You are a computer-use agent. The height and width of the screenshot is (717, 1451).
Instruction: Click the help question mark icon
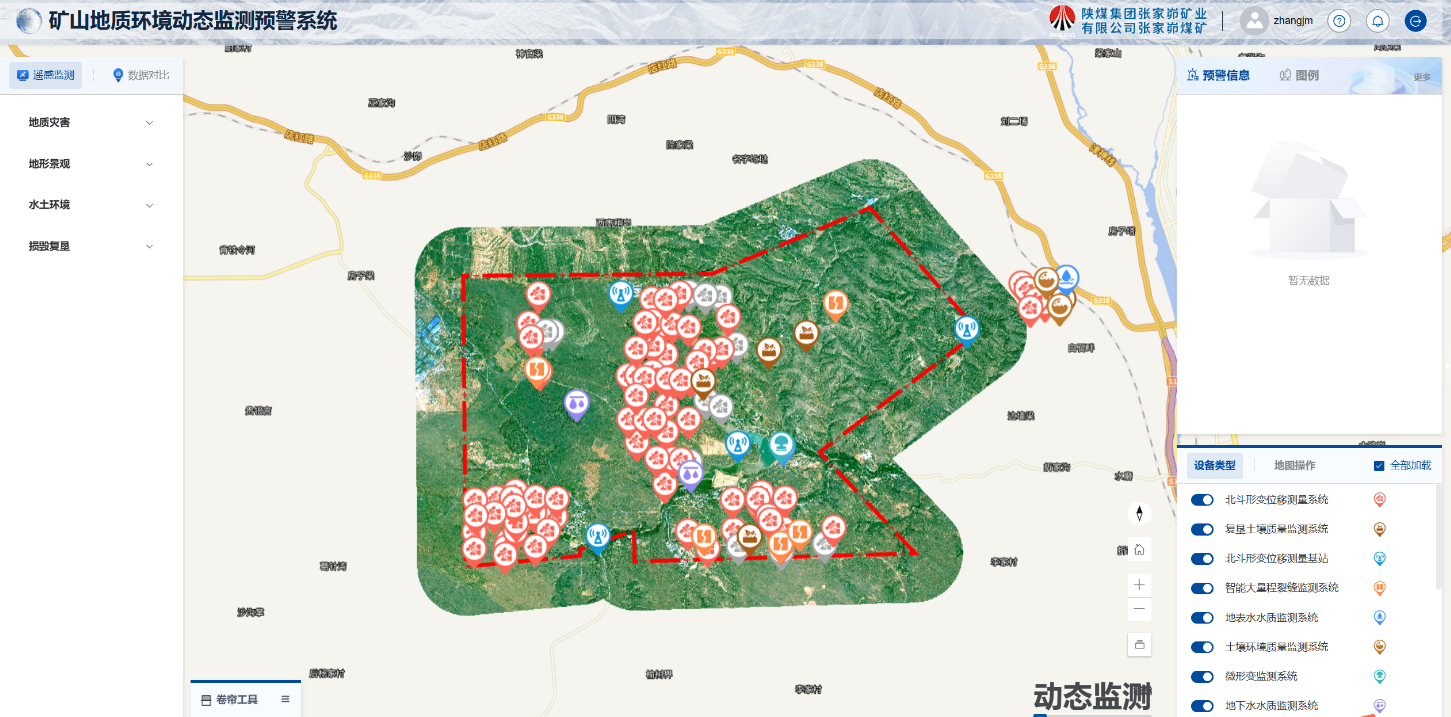point(1340,21)
